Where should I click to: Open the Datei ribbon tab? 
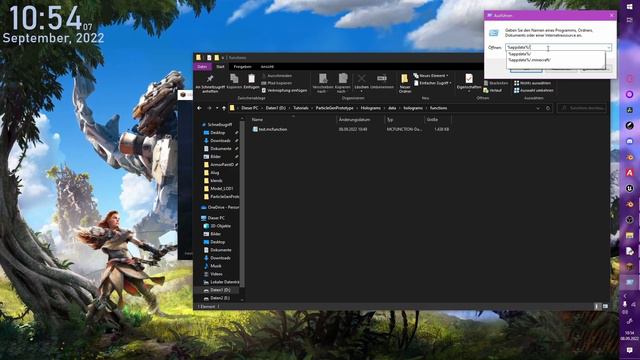(202, 67)
